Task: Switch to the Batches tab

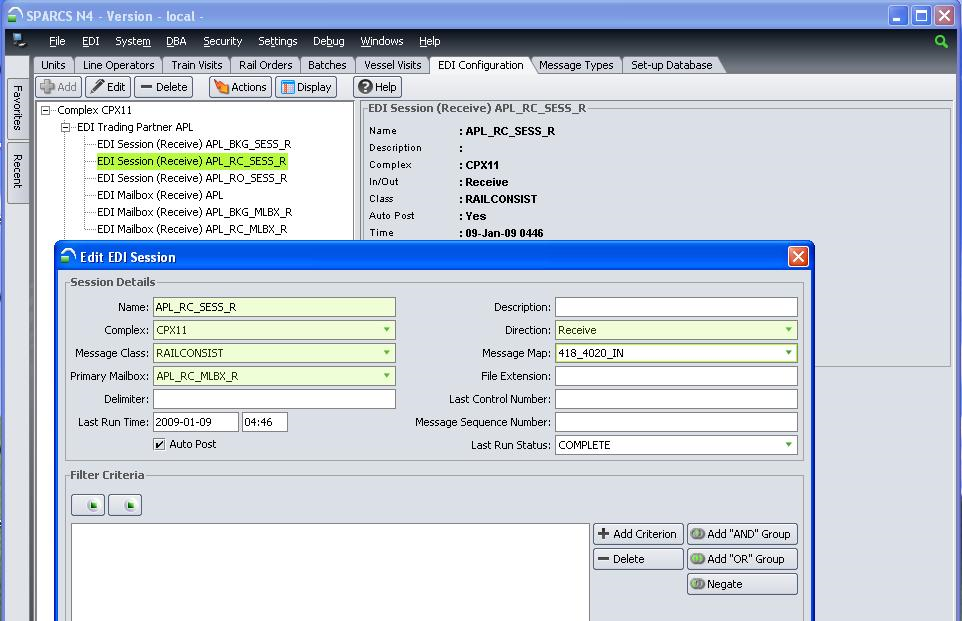Action: point(327,65)
